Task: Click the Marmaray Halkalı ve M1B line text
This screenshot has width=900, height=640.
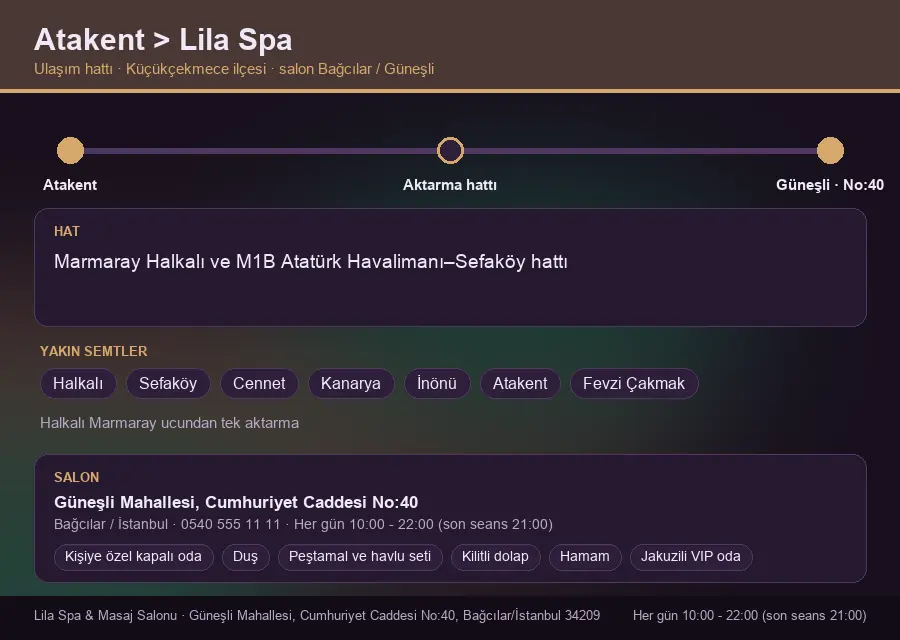Action: tap(311, 262)
